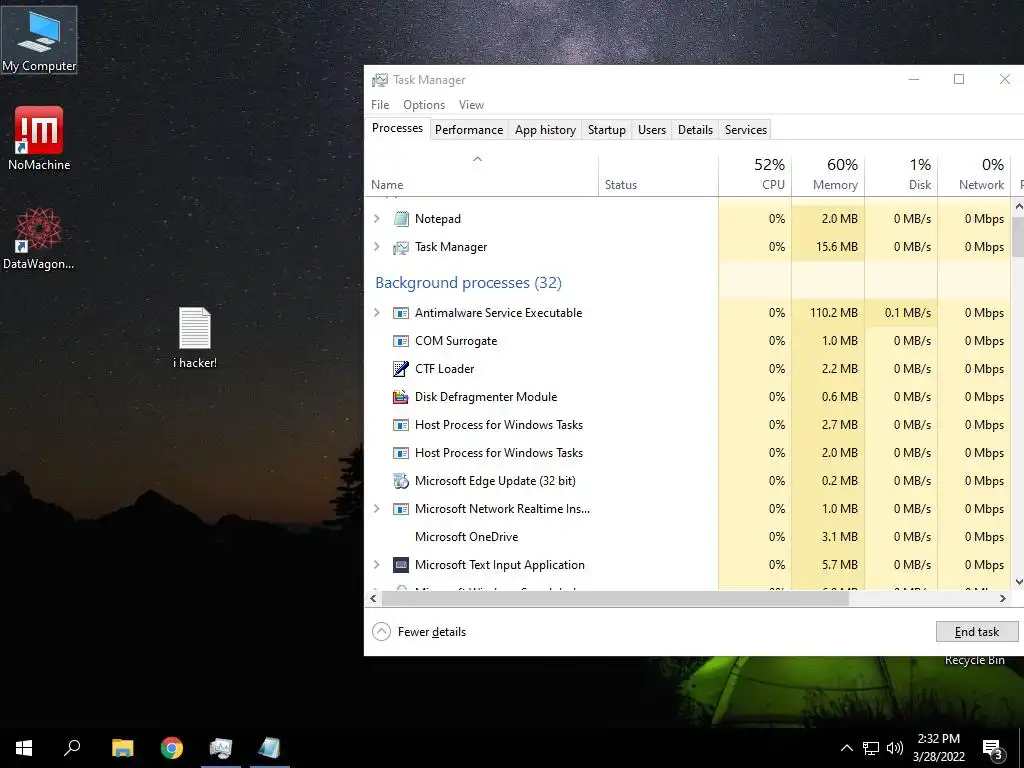
Task: Click the Background processes (32) heading
Action: pos(468,283)
